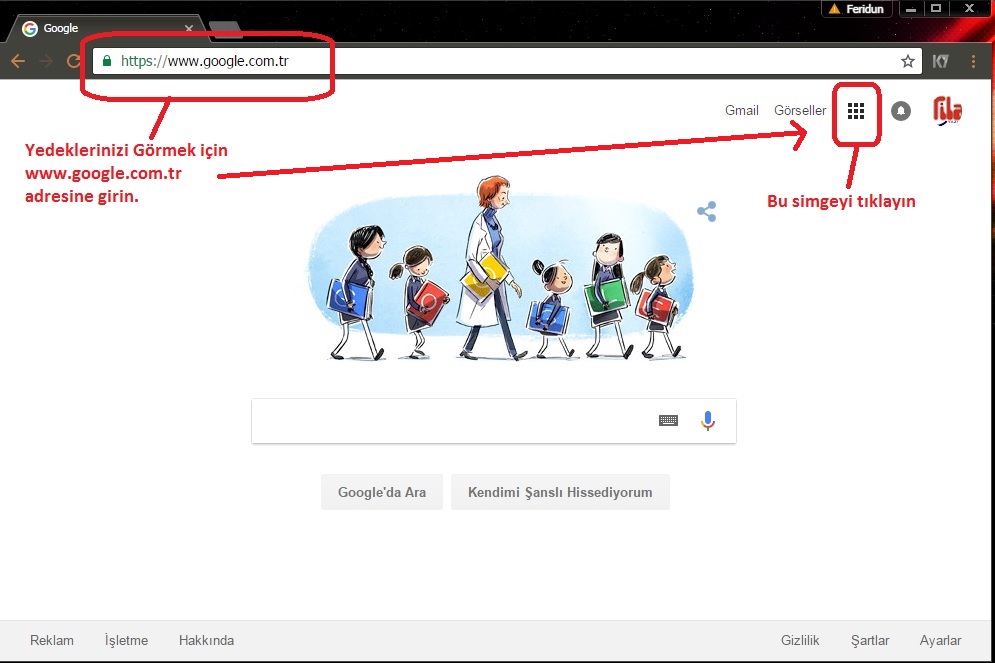Screen dimensions: 995x663
Task: Start voice search with the microphone
Action: (x=708, y=421)
